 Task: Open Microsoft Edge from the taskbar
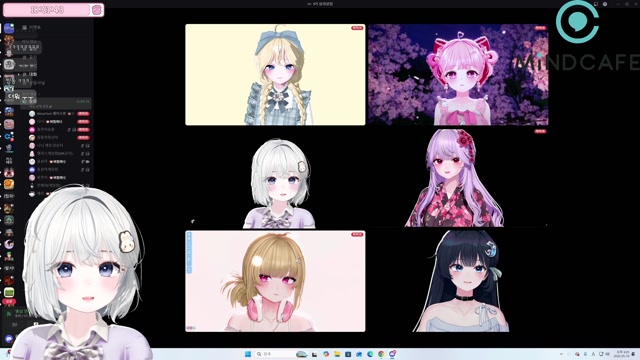click(x=370, y=354)
